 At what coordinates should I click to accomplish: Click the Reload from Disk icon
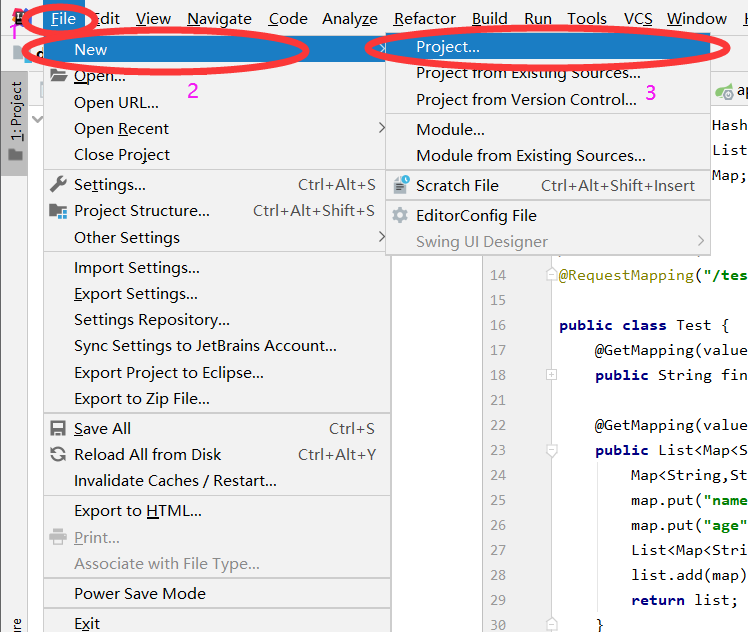[58, 454]
